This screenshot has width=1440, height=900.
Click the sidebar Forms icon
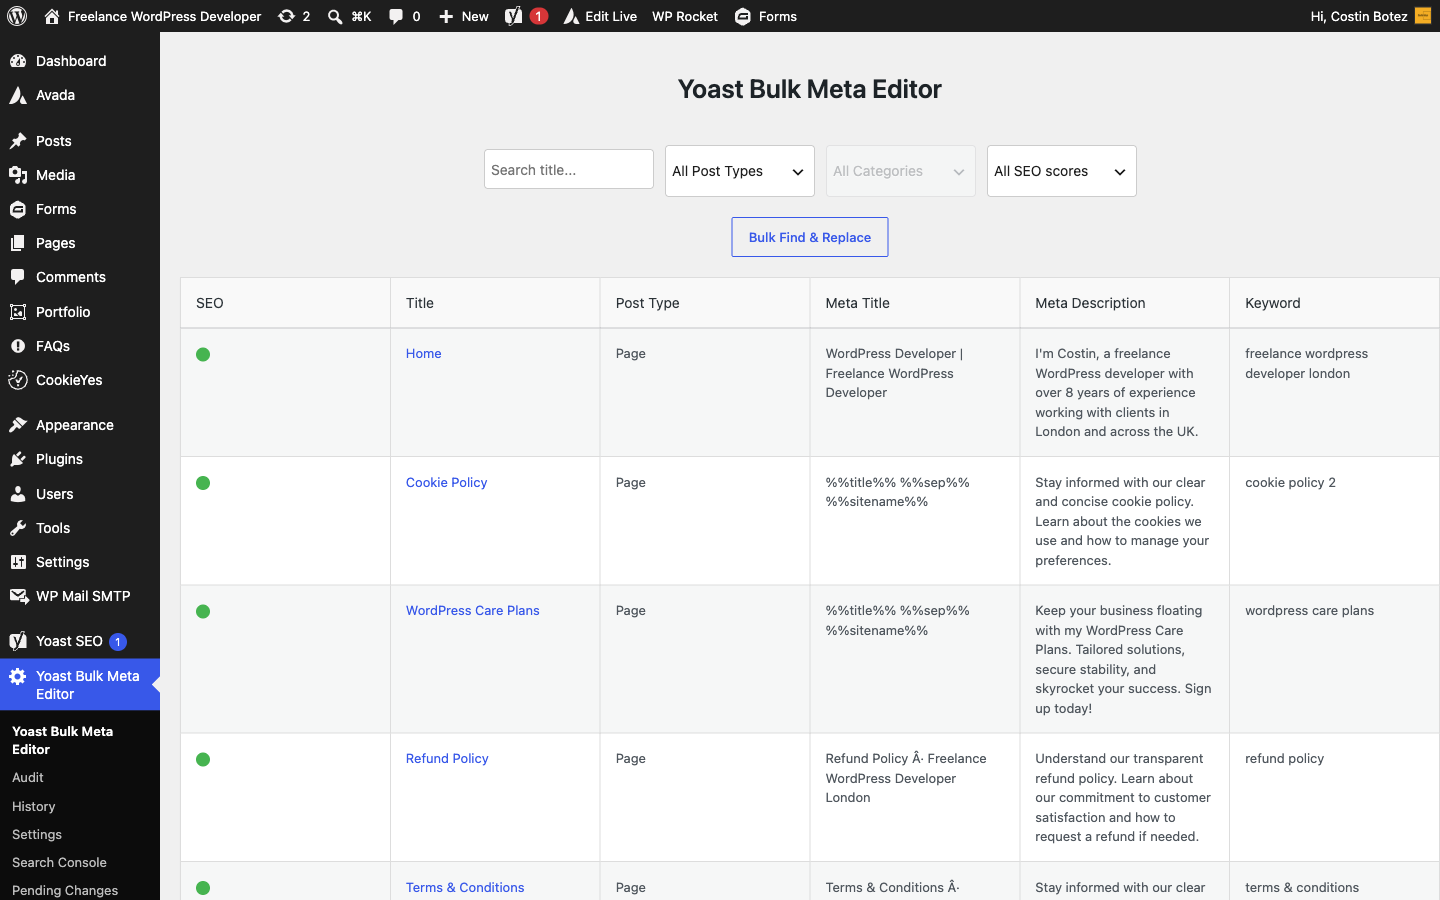click(x=18, y=209)
